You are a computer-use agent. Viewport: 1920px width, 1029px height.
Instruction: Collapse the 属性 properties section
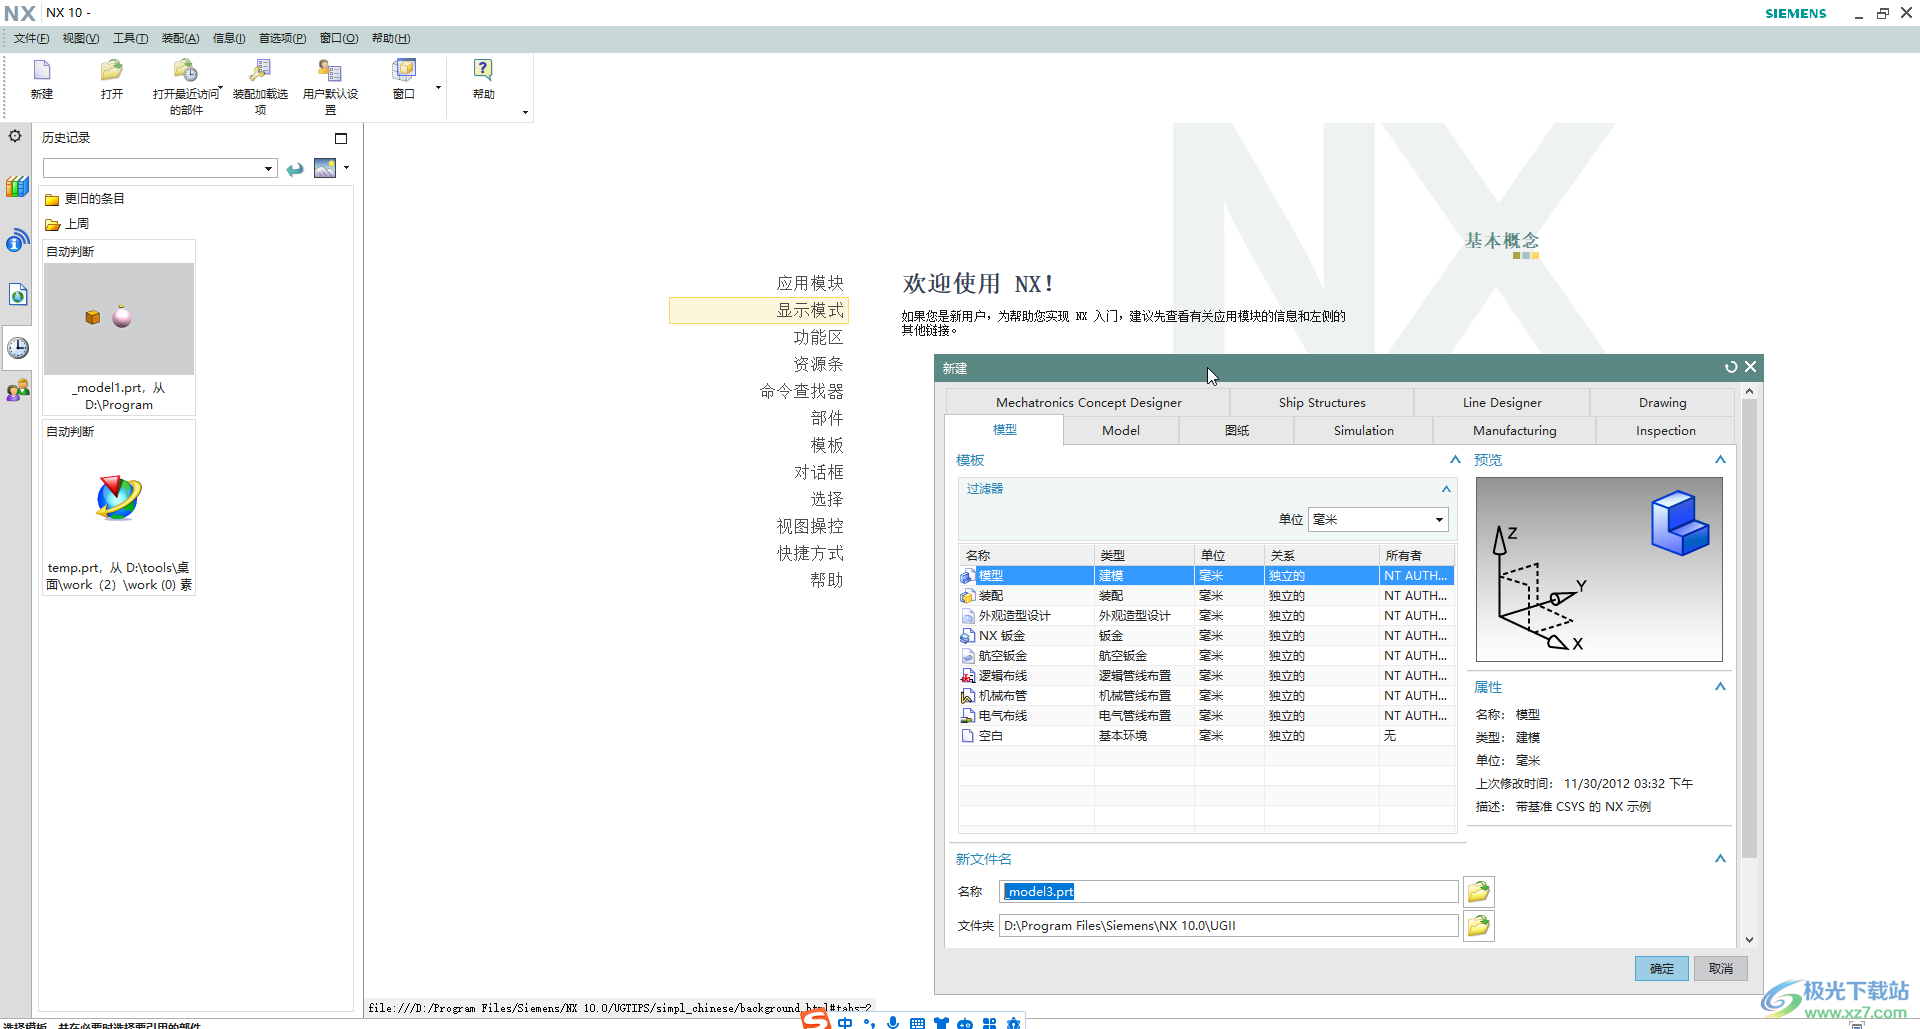pos(1720,686)
